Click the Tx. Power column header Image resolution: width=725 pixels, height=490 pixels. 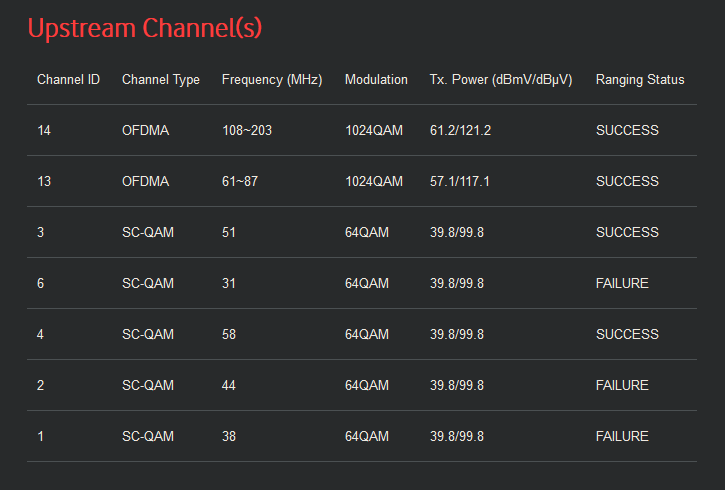click(501, 80)
